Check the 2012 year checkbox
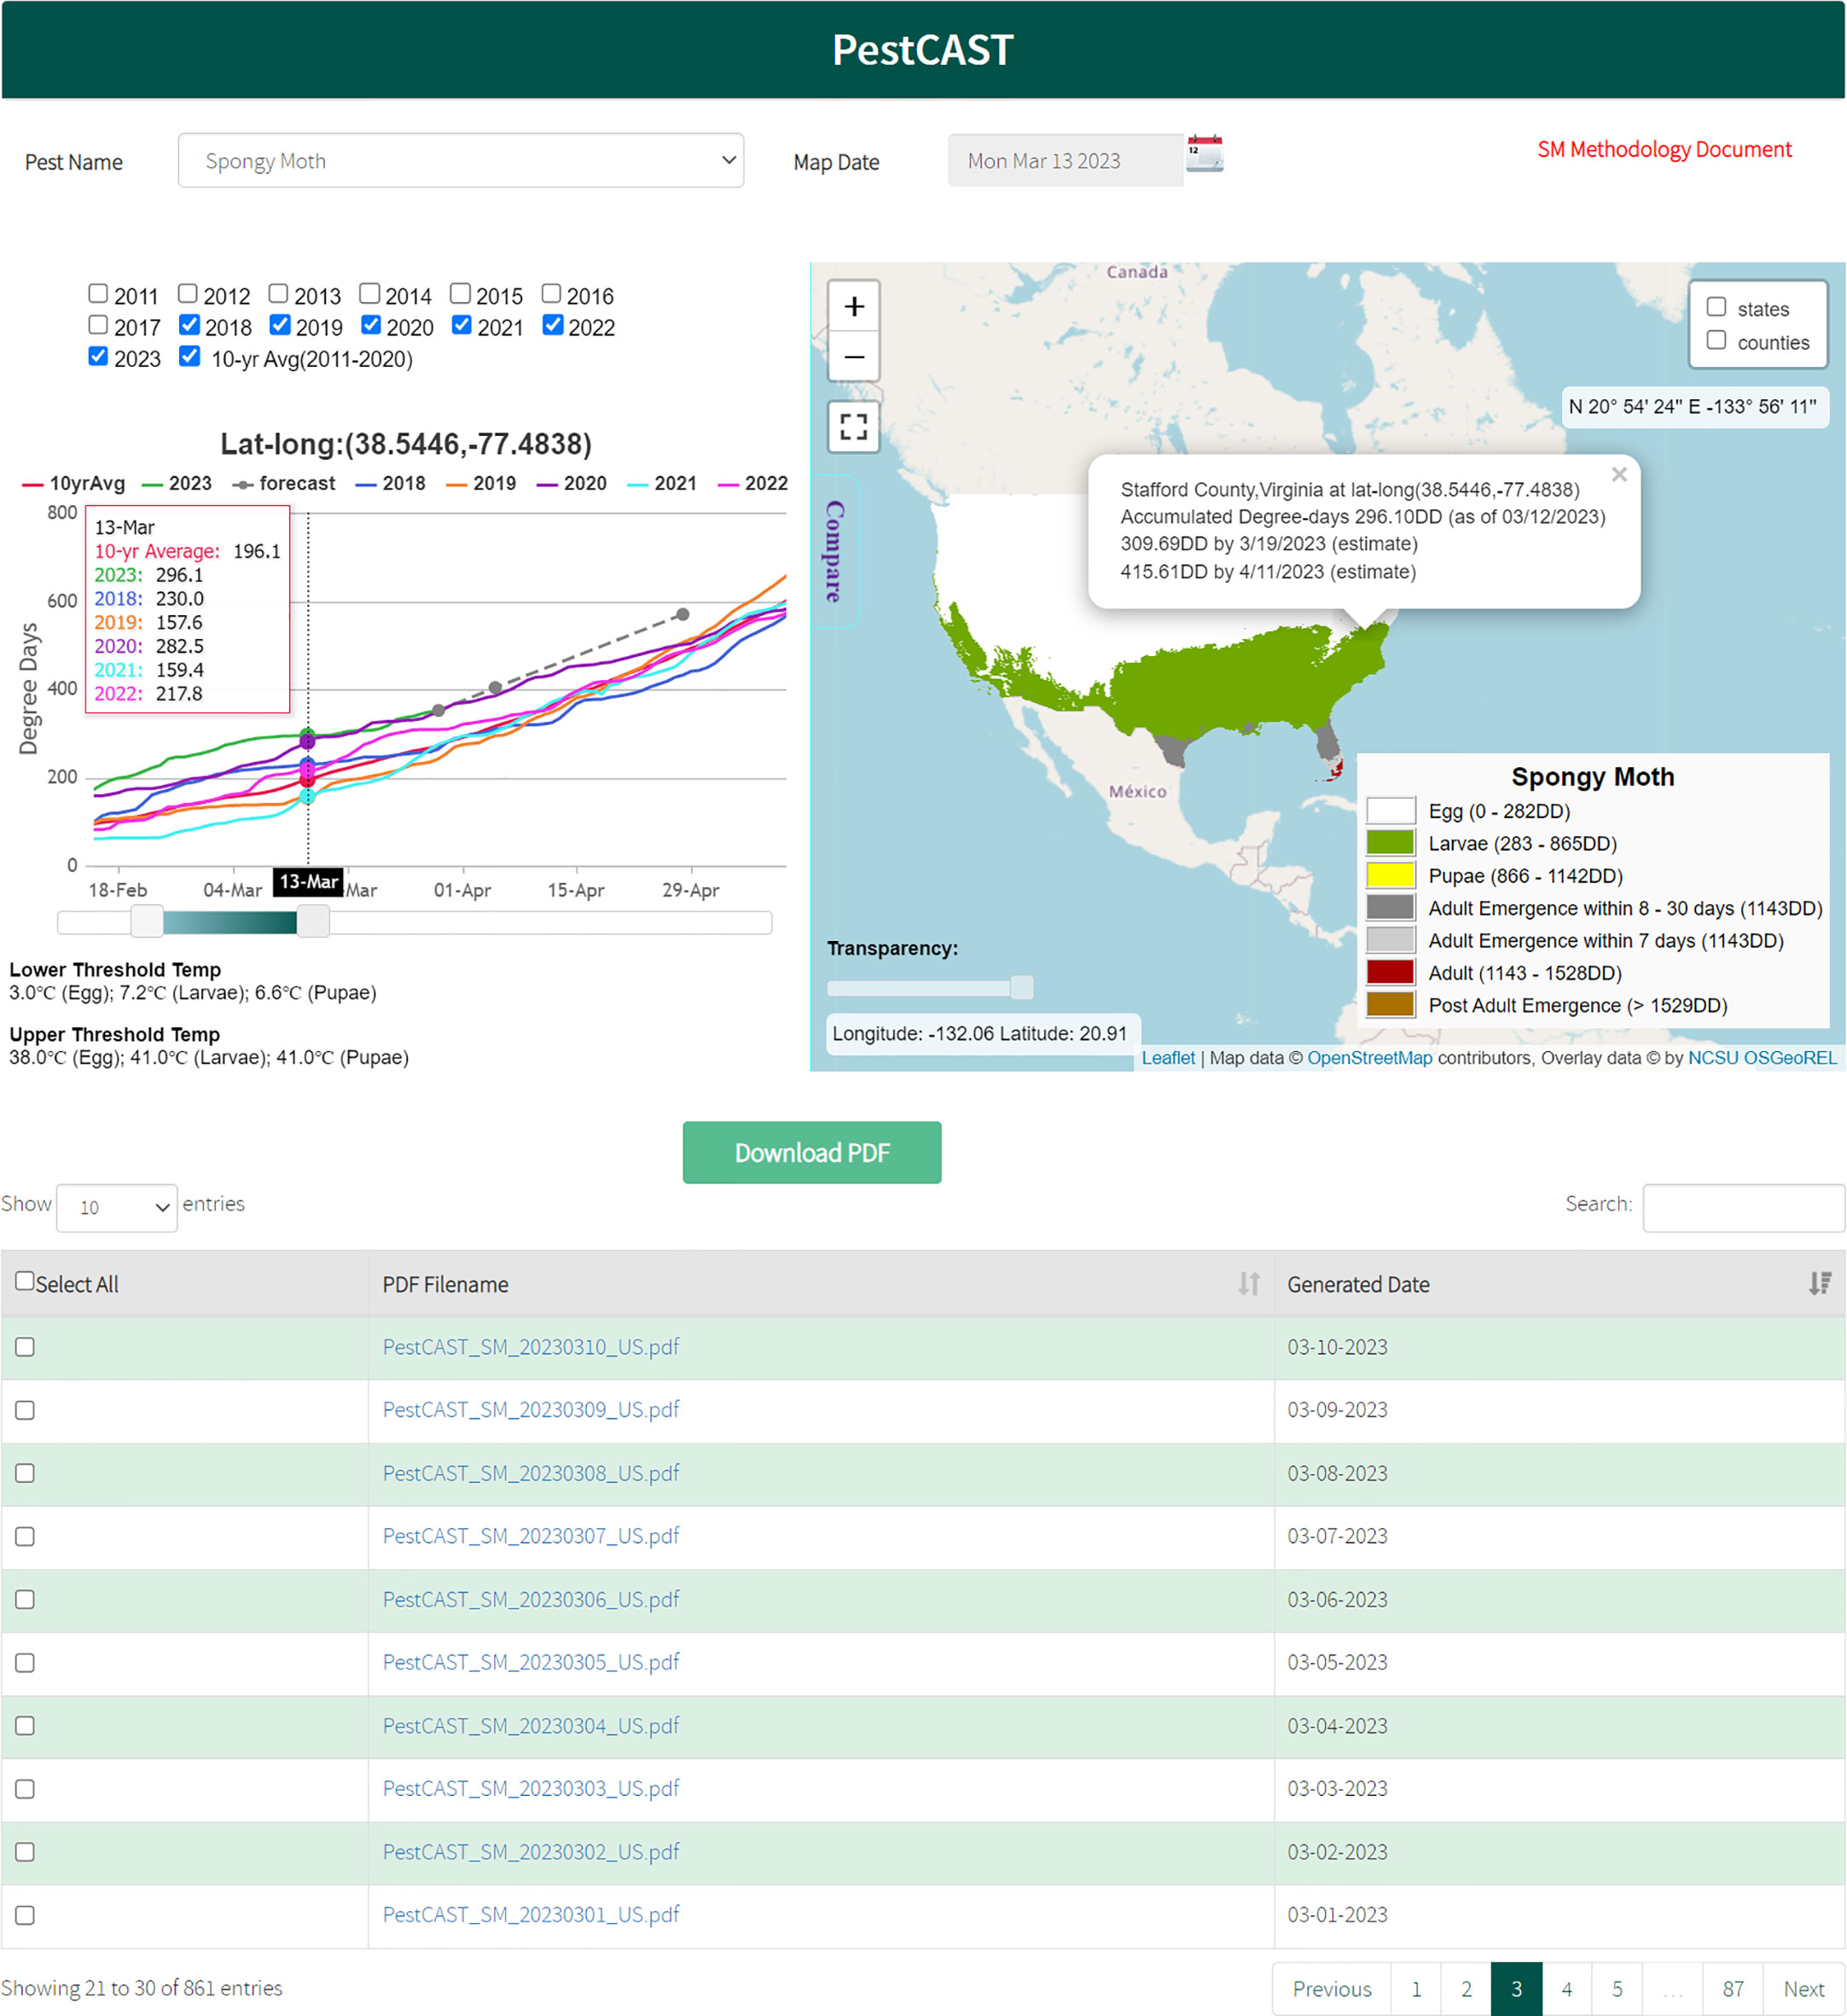Viewport: 1847px width, 2016px height. click(188, 294)
